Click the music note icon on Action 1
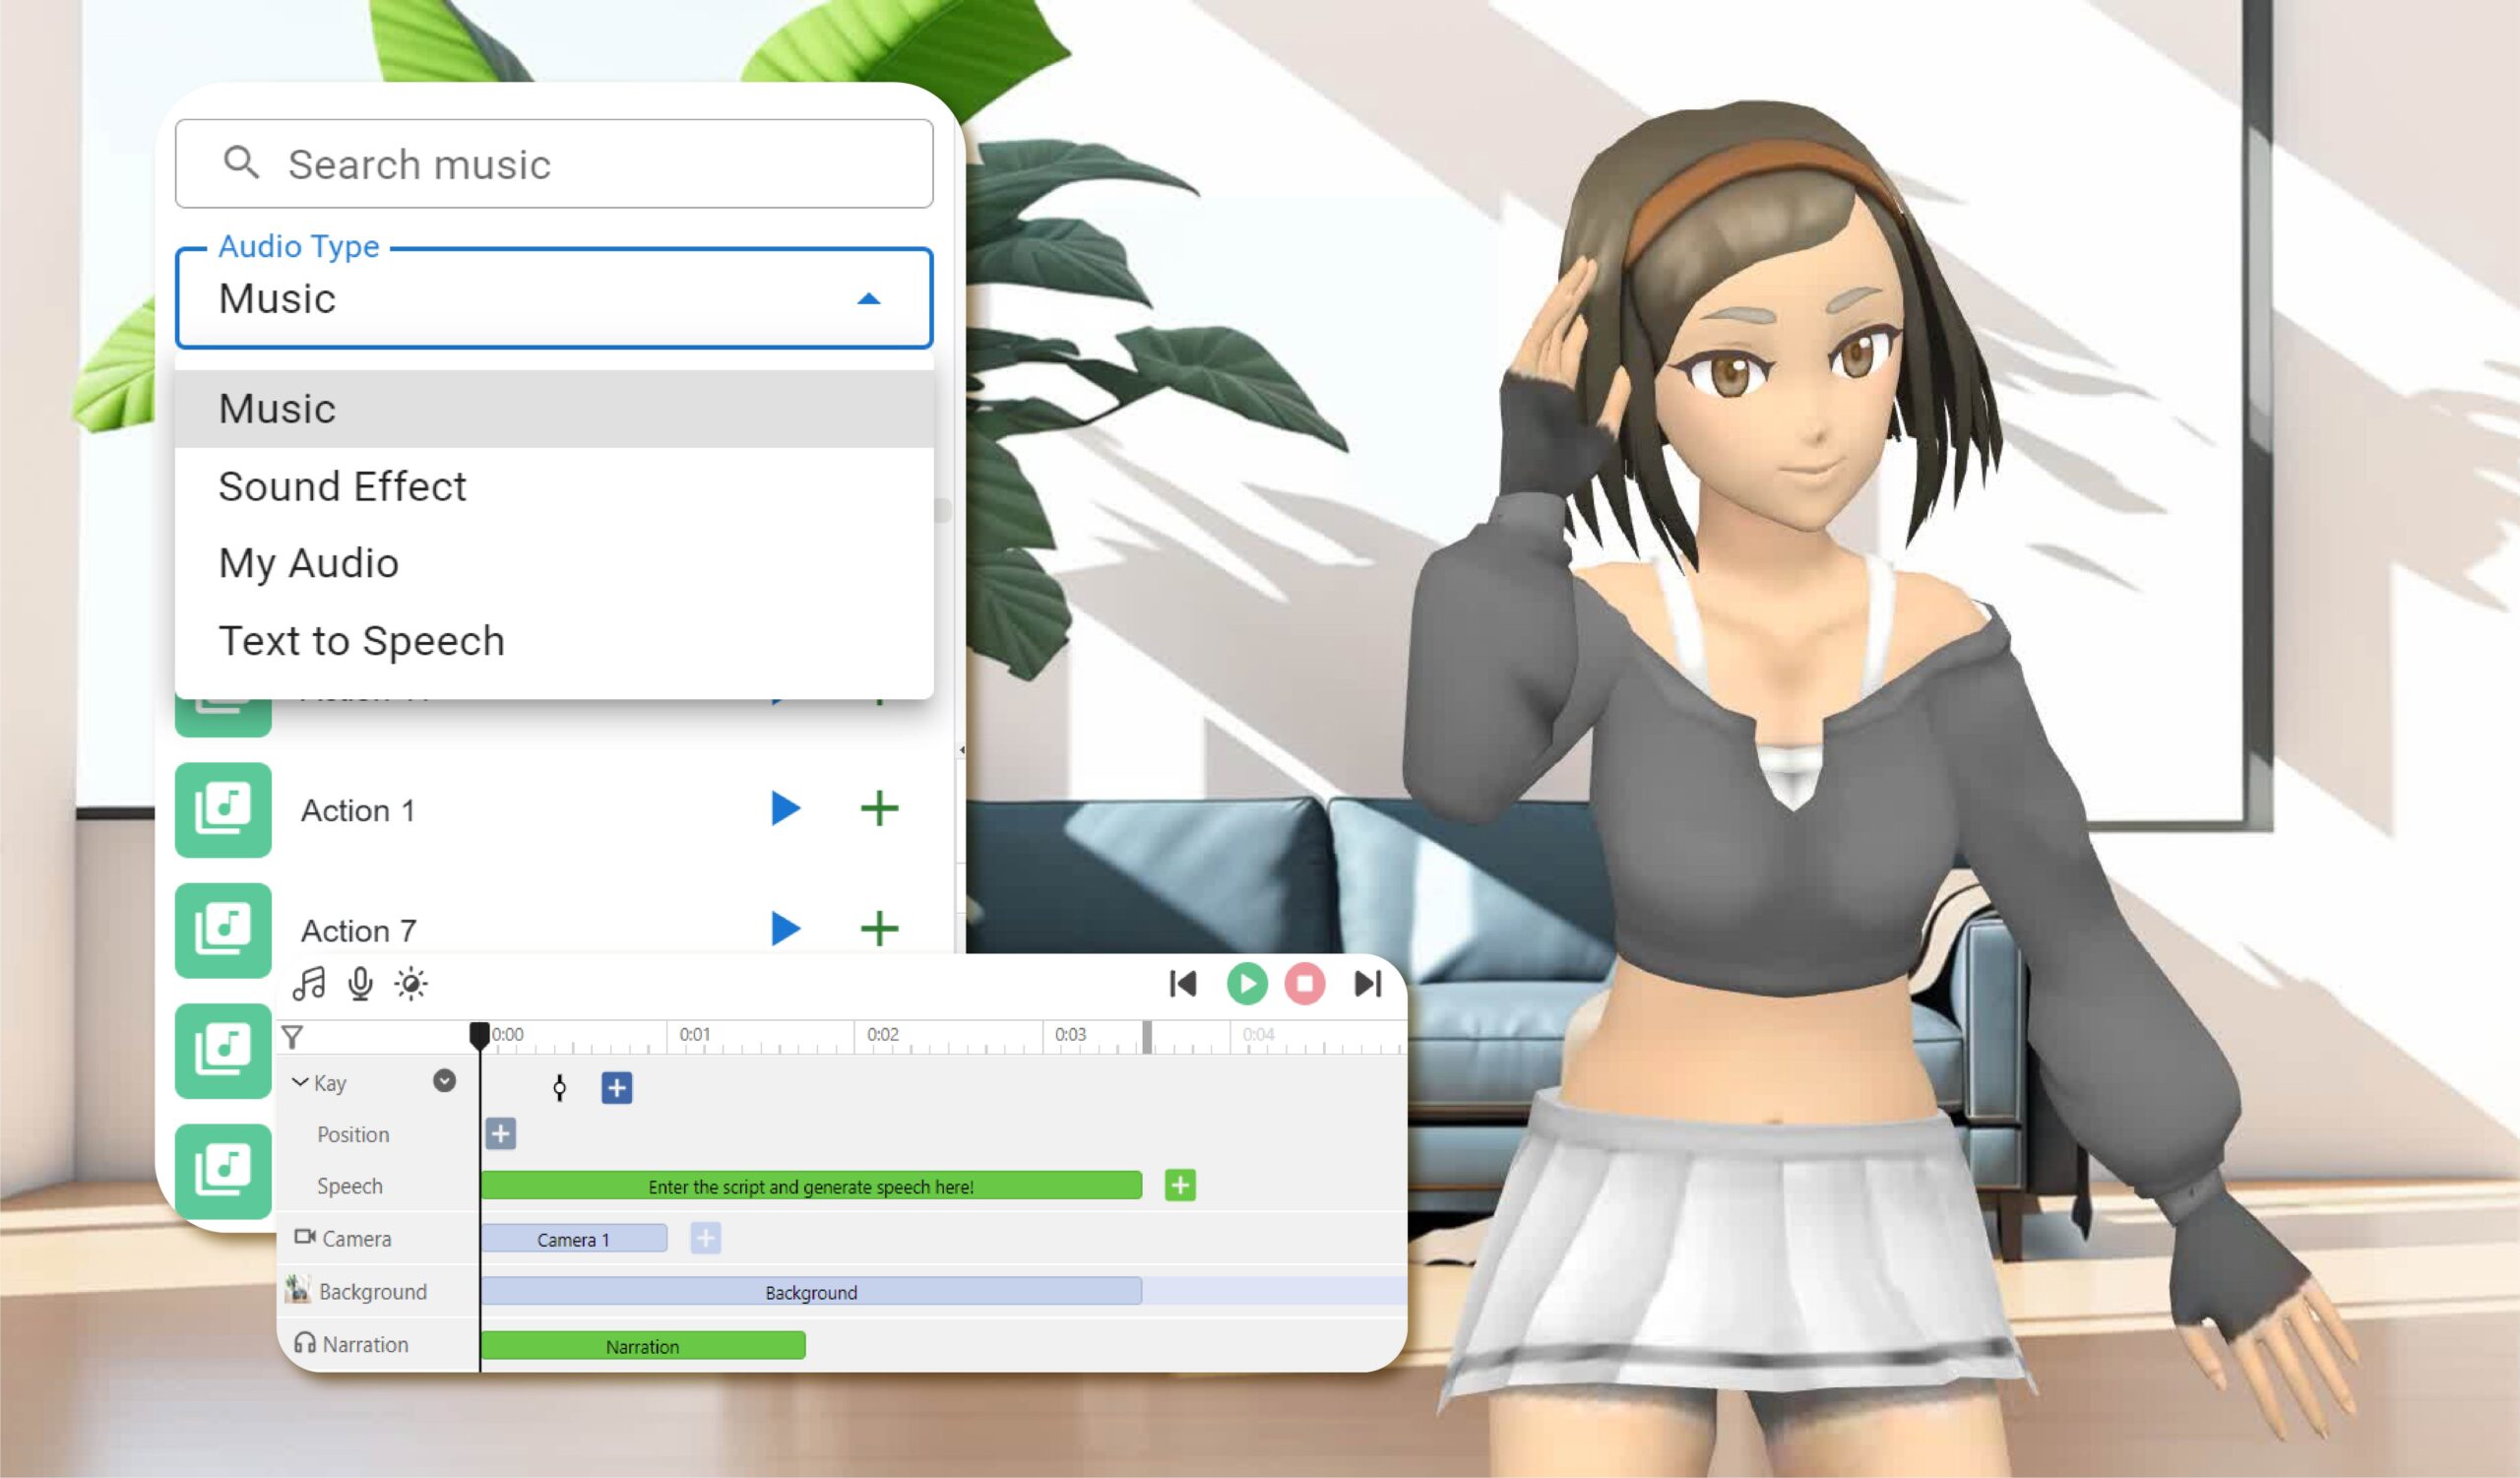The width and height of the screenshot is (2520, 1478). [x=225, y=807]
